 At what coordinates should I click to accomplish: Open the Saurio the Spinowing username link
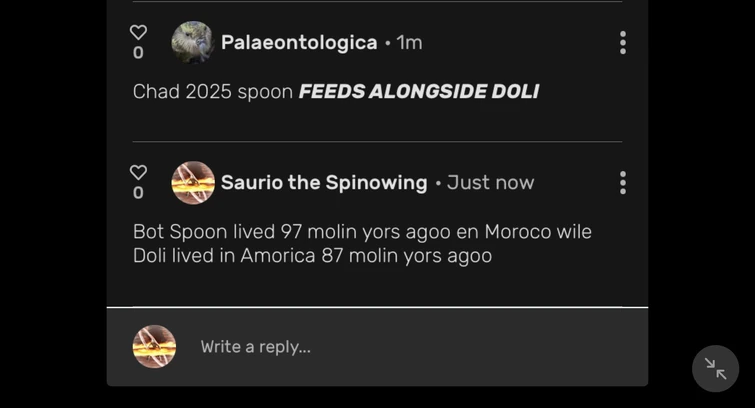point(324,183)
